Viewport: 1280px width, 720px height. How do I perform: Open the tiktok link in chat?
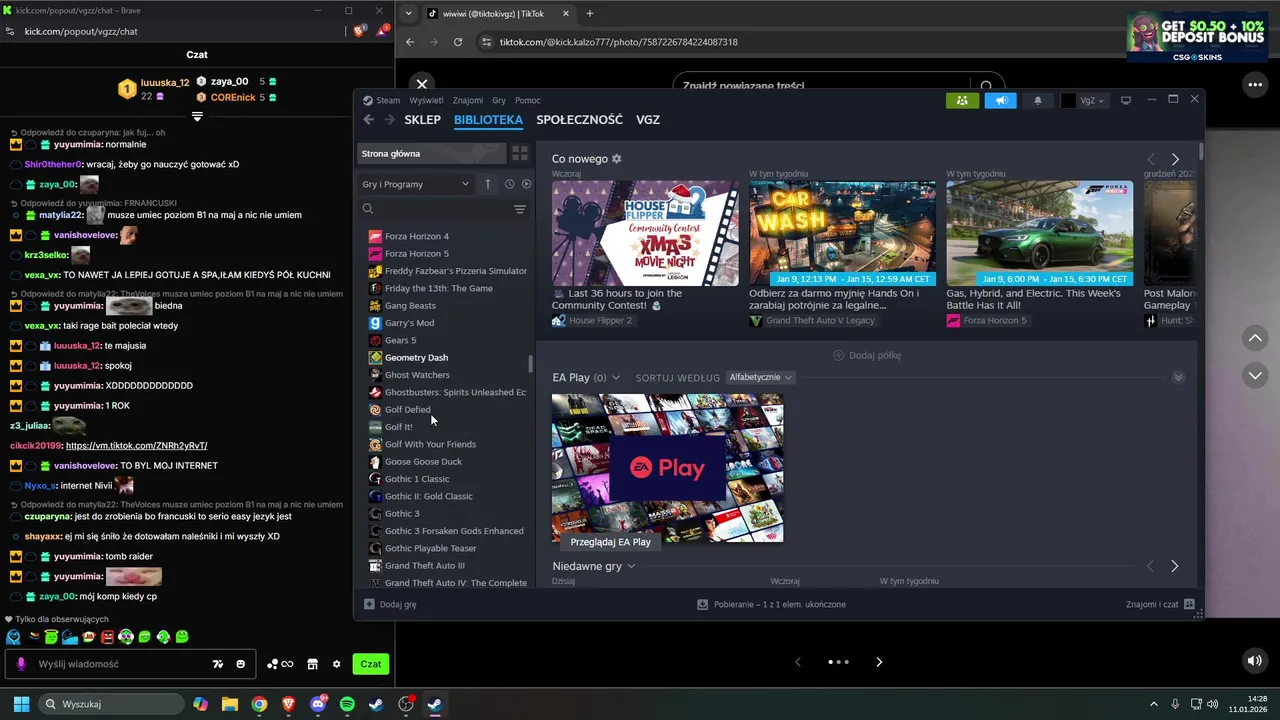(137, 445)
